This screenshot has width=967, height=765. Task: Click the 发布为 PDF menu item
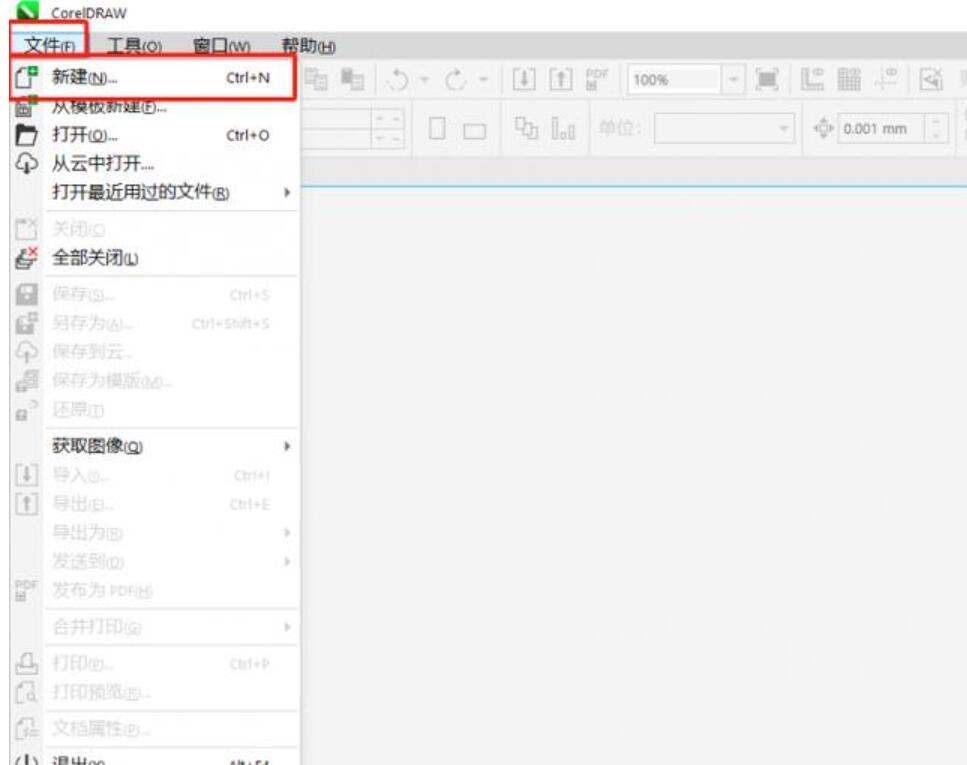tap(154, 590)
